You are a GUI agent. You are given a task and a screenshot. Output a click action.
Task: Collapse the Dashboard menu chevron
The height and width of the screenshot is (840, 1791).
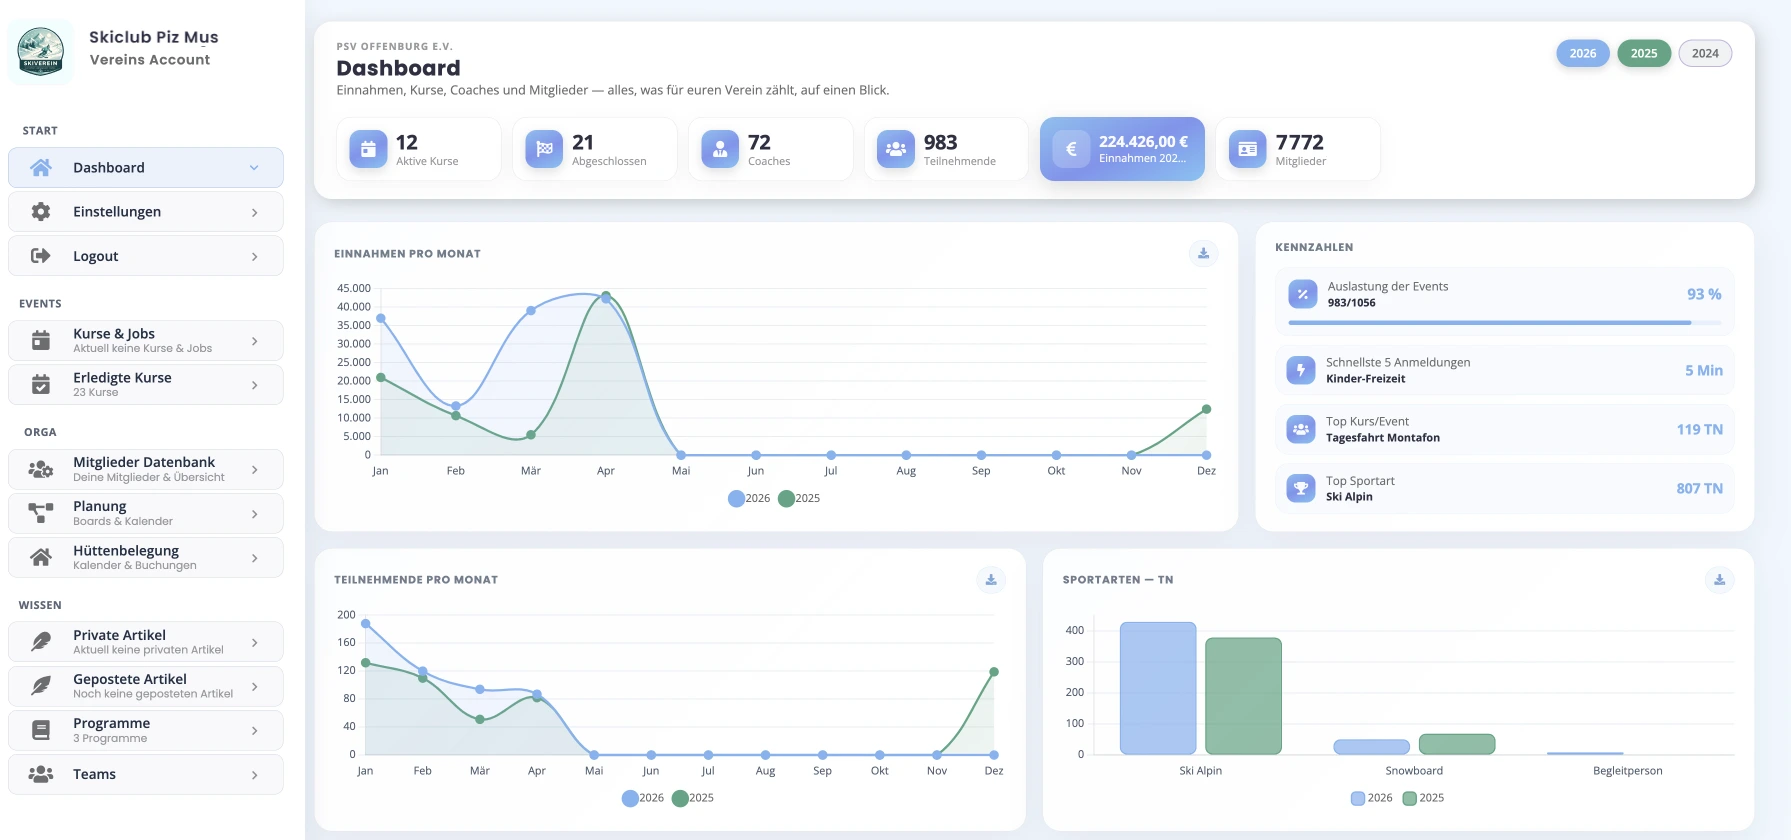(x=254, y=168)
